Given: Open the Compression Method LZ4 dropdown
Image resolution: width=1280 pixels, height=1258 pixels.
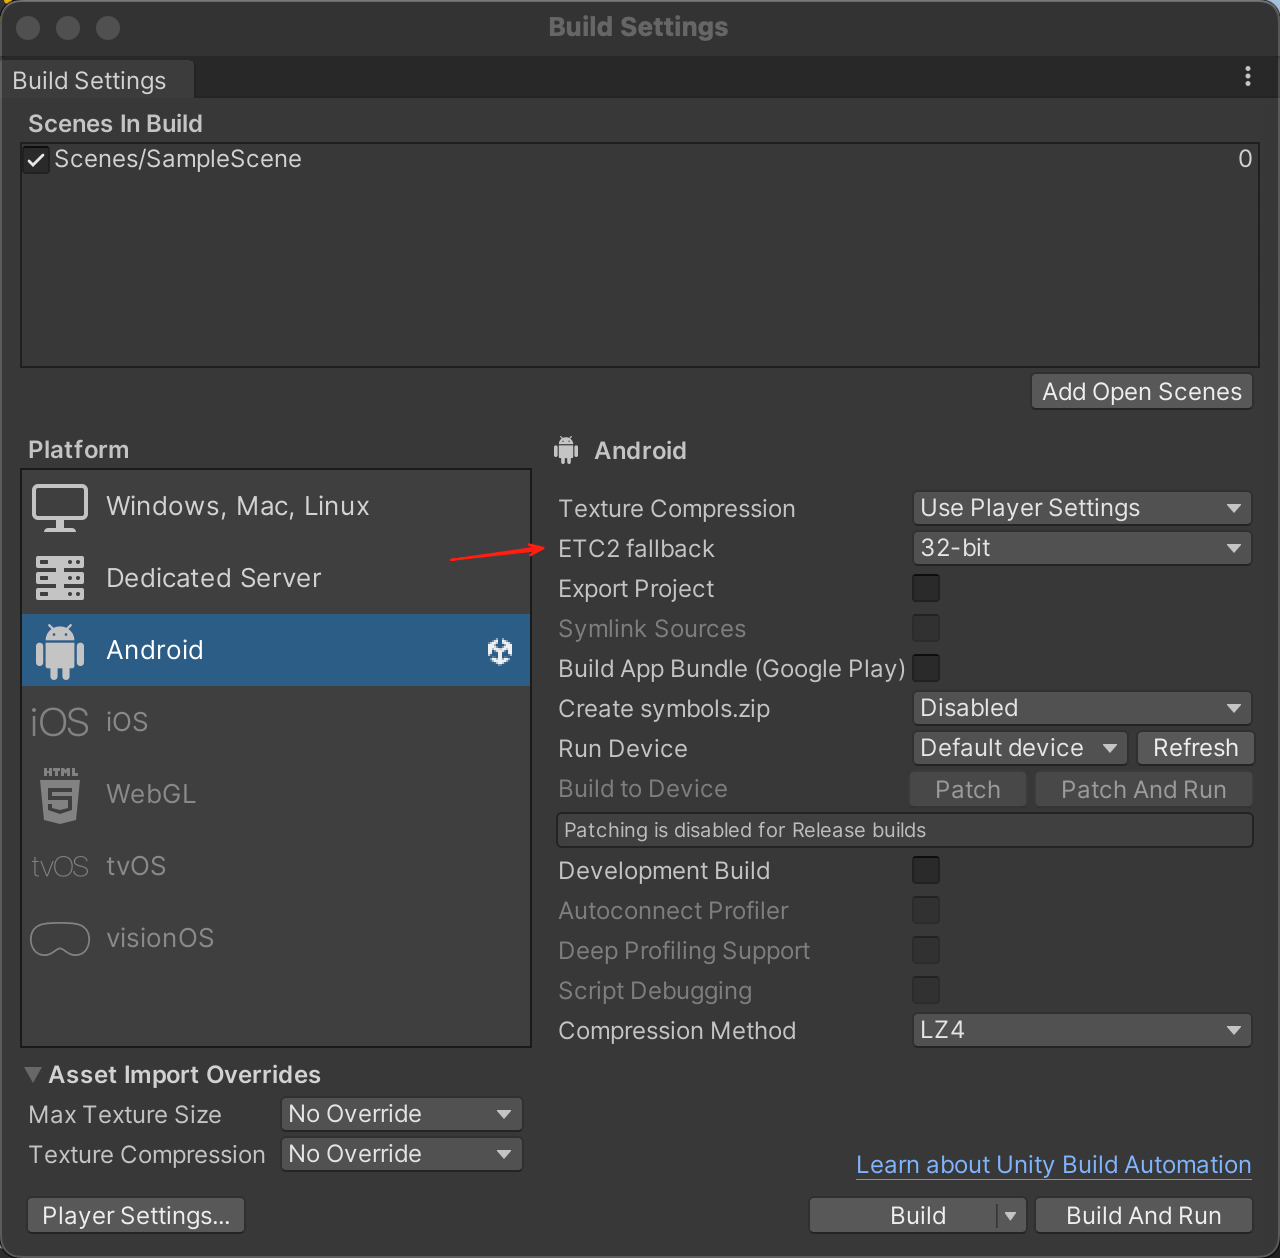Looking at the screenshot, I should tap(1081, 1030).
